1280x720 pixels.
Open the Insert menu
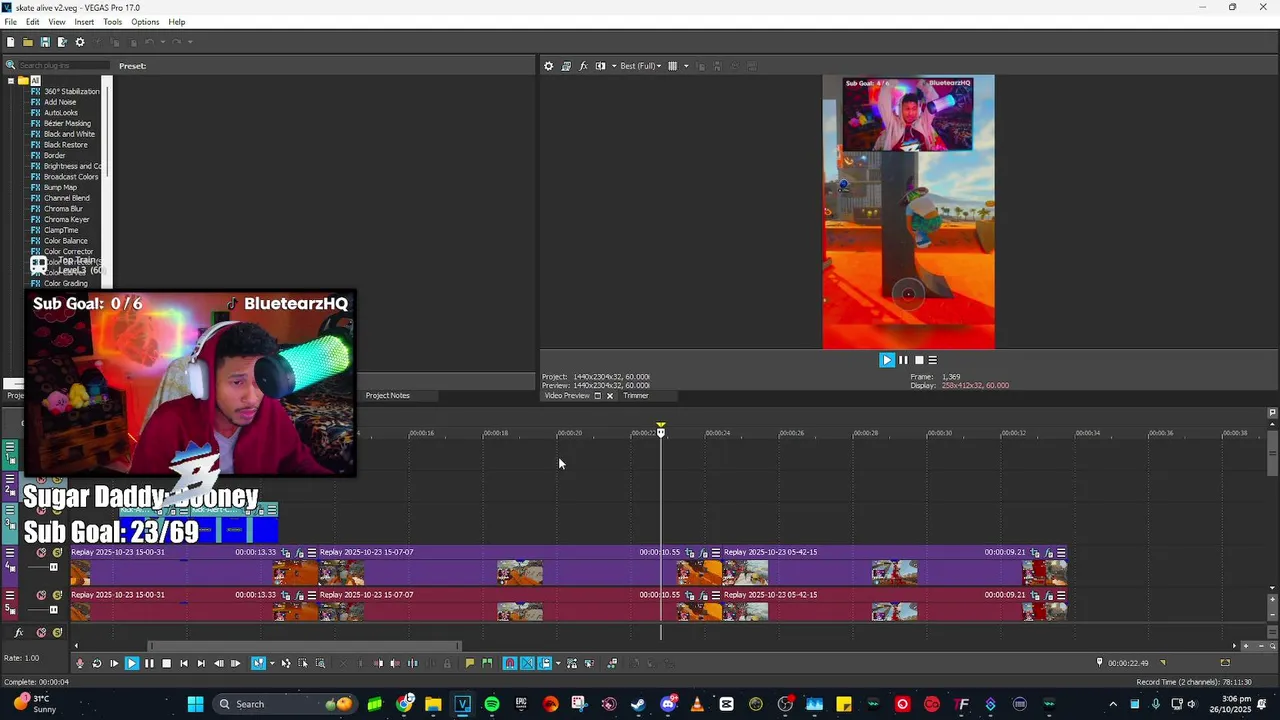click(x=84, y=22)
